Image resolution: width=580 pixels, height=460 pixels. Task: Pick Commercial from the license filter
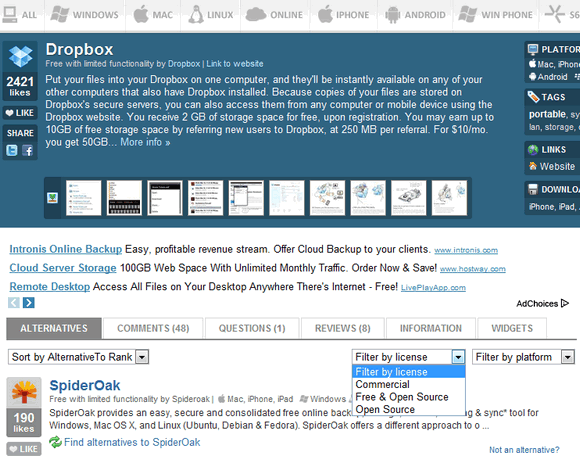pyautogui.click(x=382, y=385)
